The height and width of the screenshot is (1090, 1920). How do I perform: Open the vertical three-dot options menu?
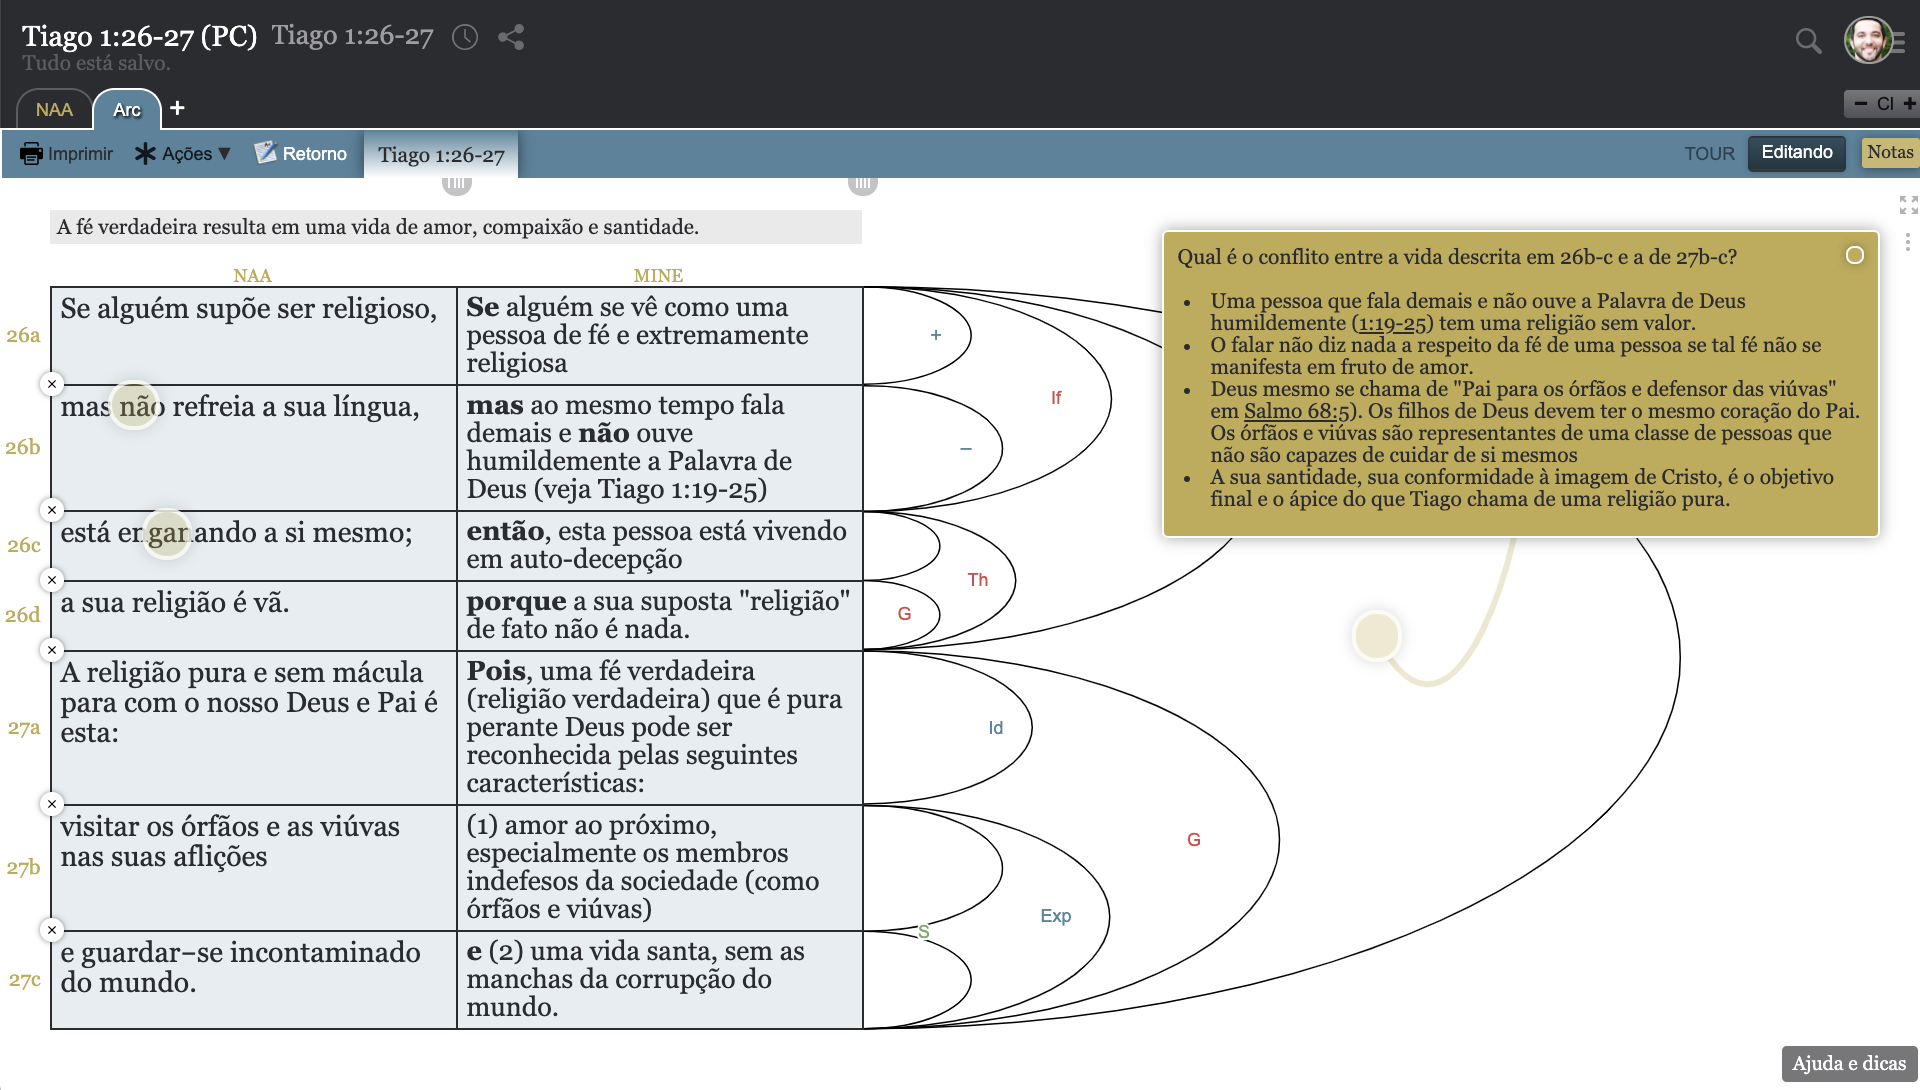(x=1907, y=242)
